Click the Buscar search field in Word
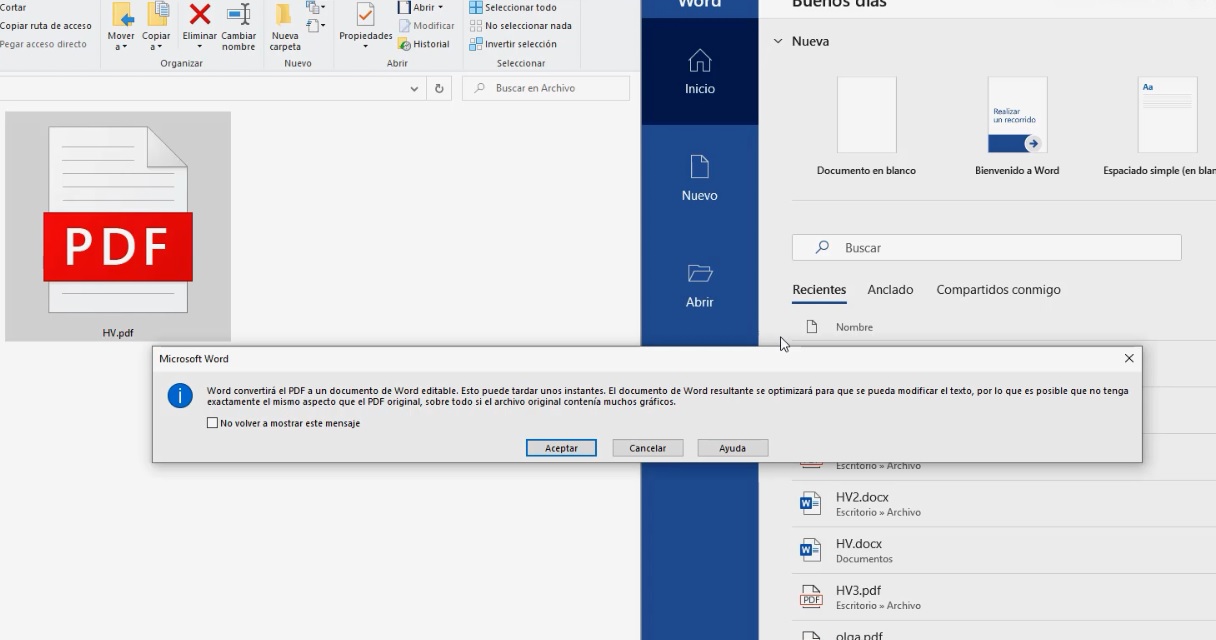The image size is (1216, 640). tap(986, 247)
